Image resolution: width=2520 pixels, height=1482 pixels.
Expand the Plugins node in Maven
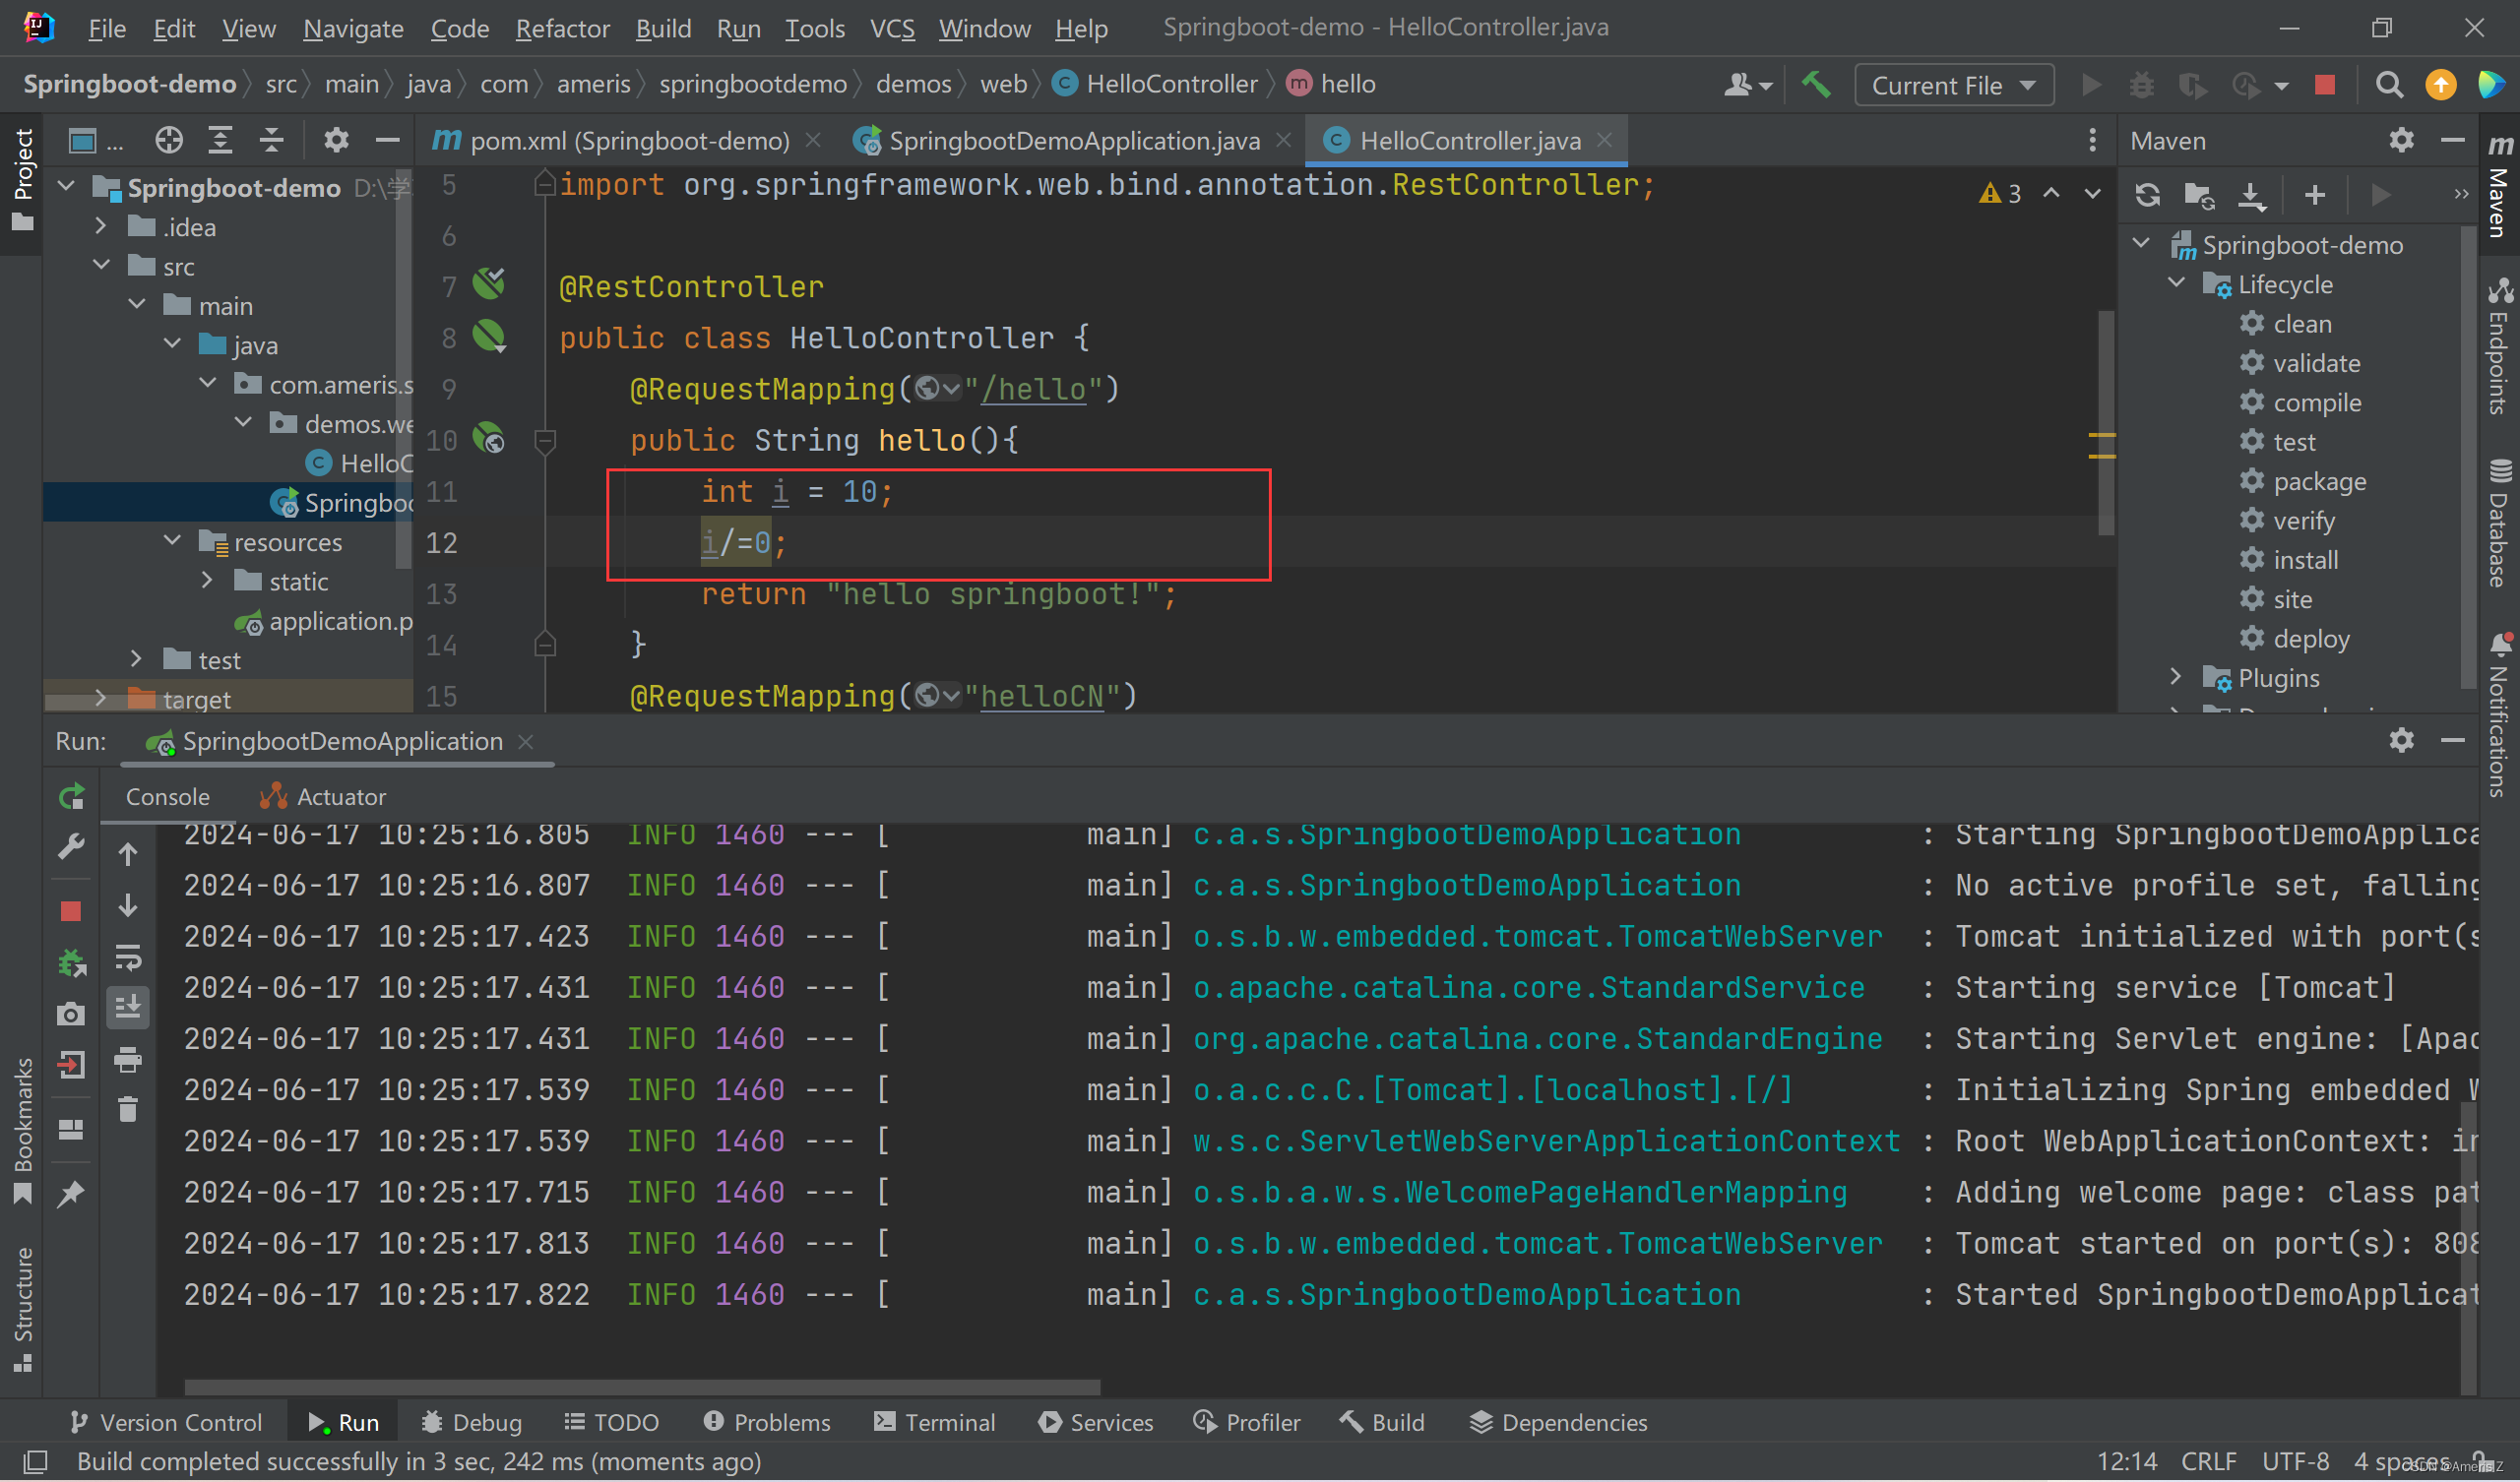point(2175,677)
